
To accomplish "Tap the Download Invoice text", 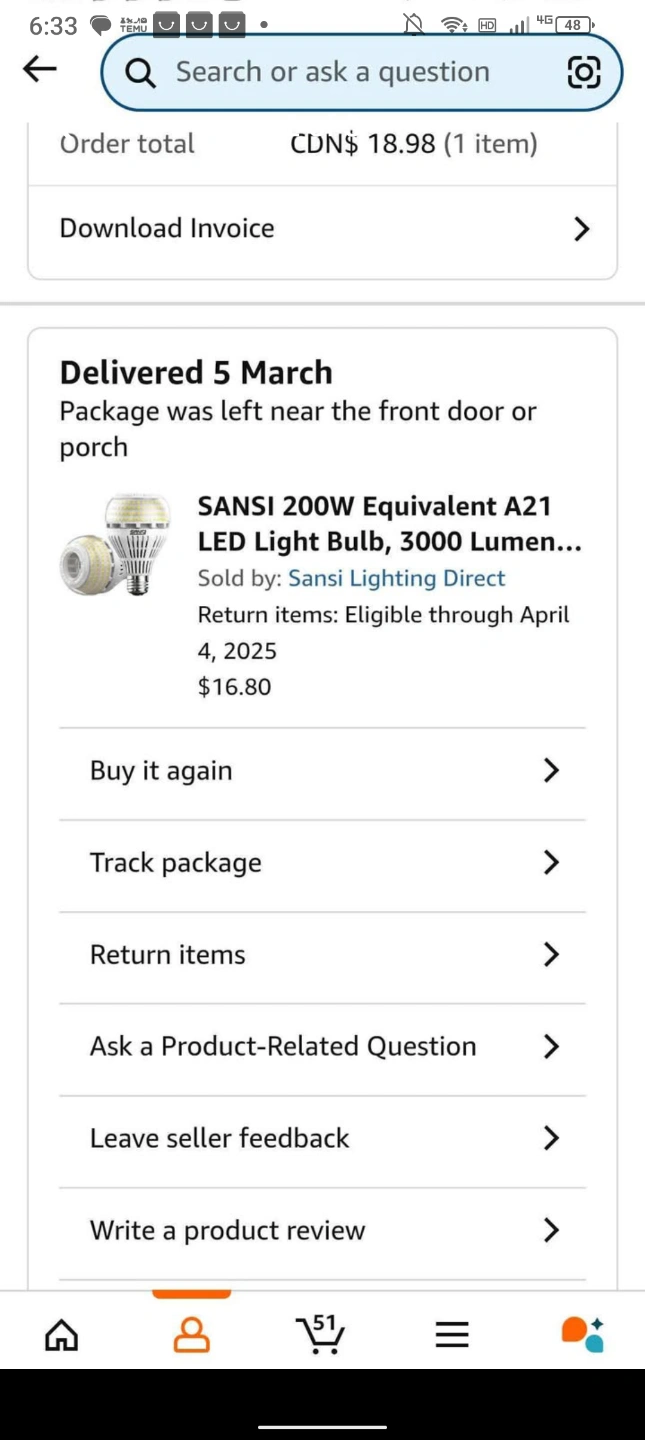I will [167, 229].
